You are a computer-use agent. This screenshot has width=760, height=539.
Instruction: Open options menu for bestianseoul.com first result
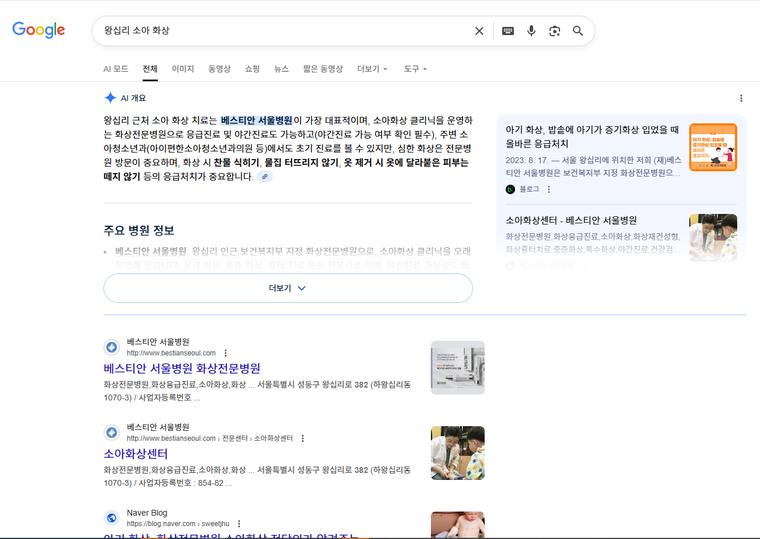coord(225,353)
